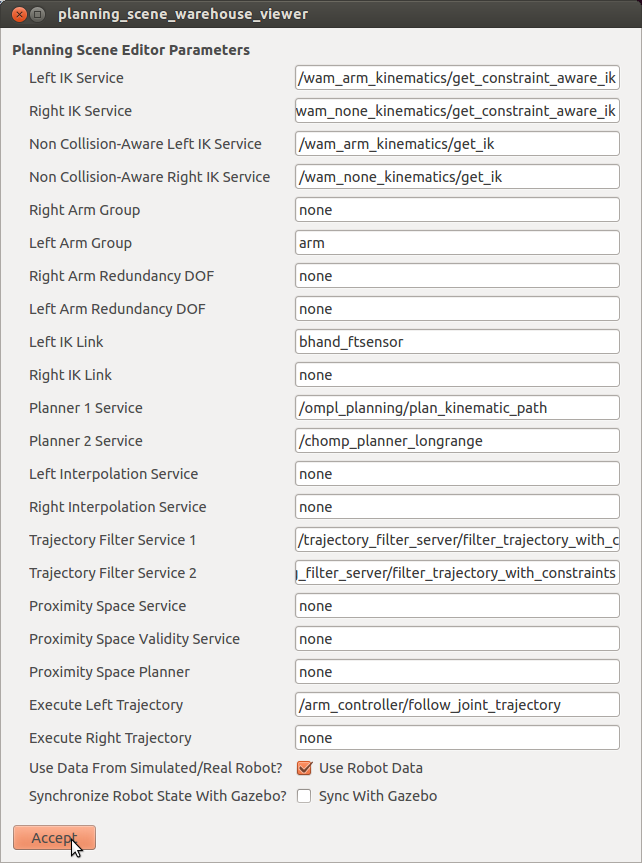Edit the Right IK Service field
The width and height of the screenshot is (642, 863).
click(x=457, y=111)
